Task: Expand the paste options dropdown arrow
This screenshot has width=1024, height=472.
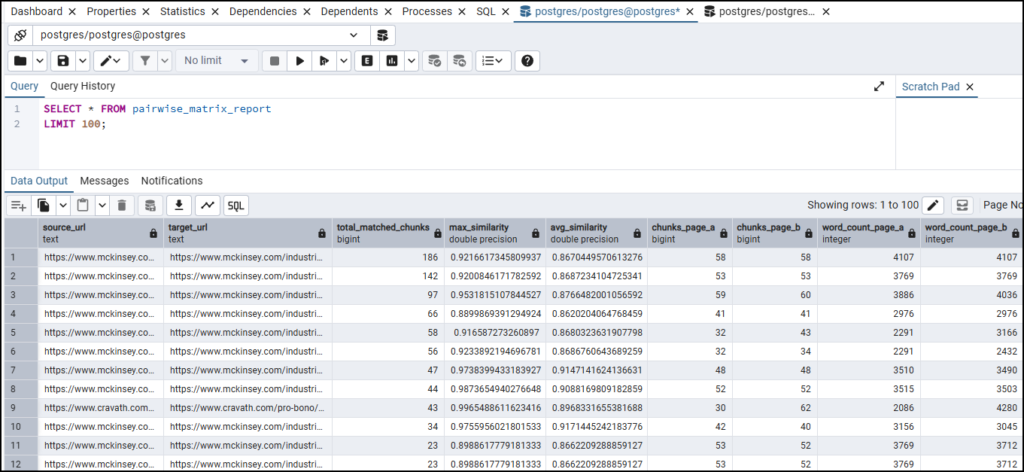Action: [x=103, y=206]
